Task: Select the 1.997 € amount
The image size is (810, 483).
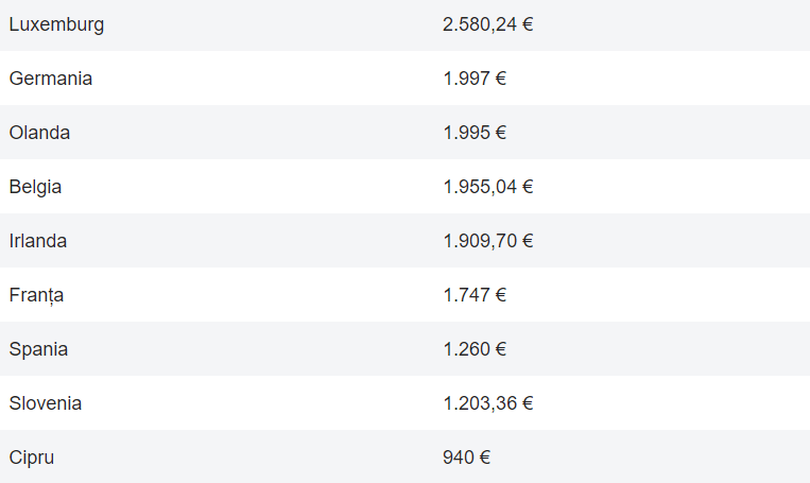Action: (474, 78)
